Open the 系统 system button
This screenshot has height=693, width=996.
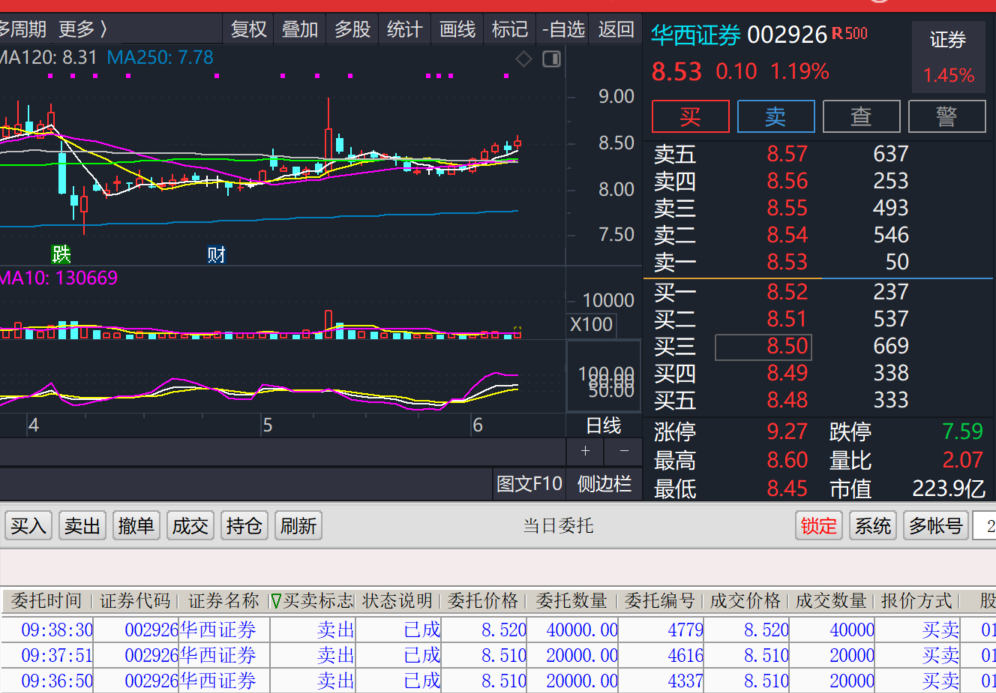click(x=873, y=526)
